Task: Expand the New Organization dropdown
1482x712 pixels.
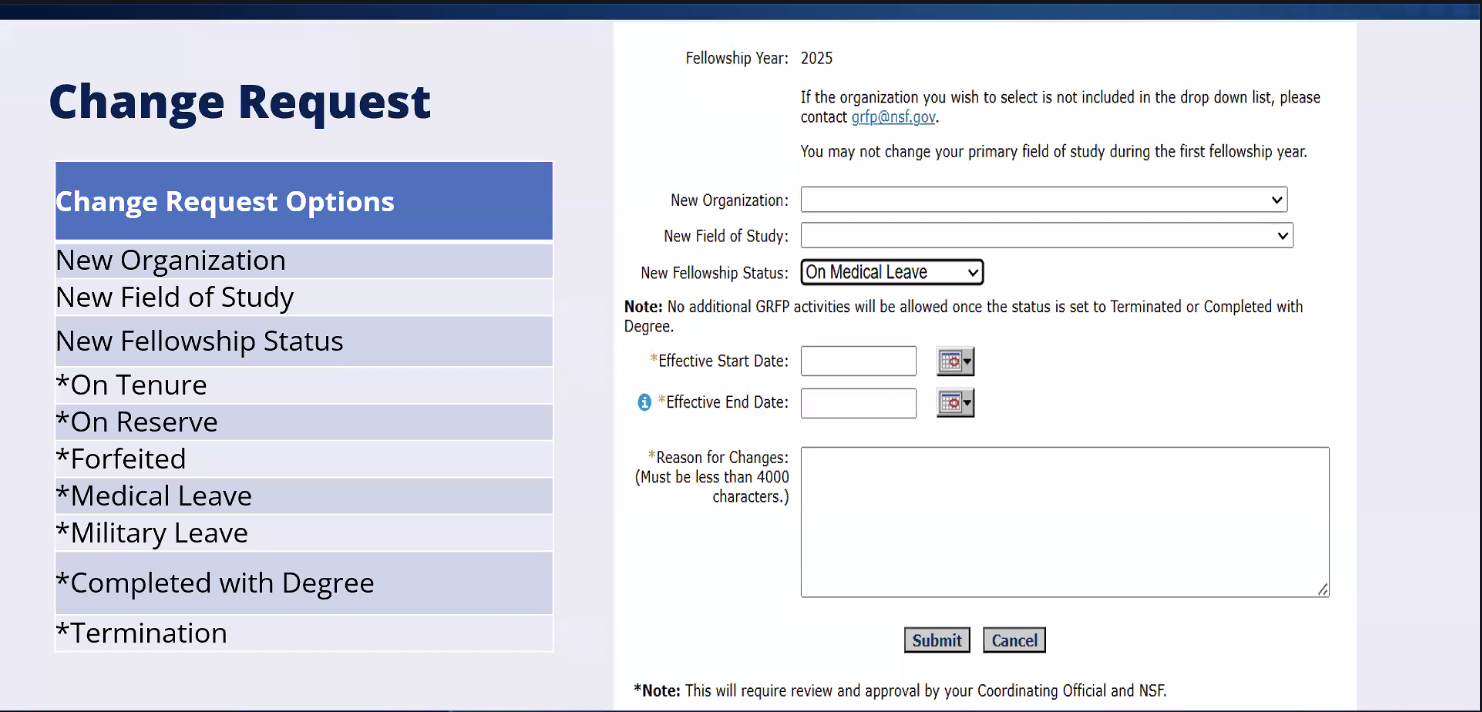Action: pos(1044,200)
